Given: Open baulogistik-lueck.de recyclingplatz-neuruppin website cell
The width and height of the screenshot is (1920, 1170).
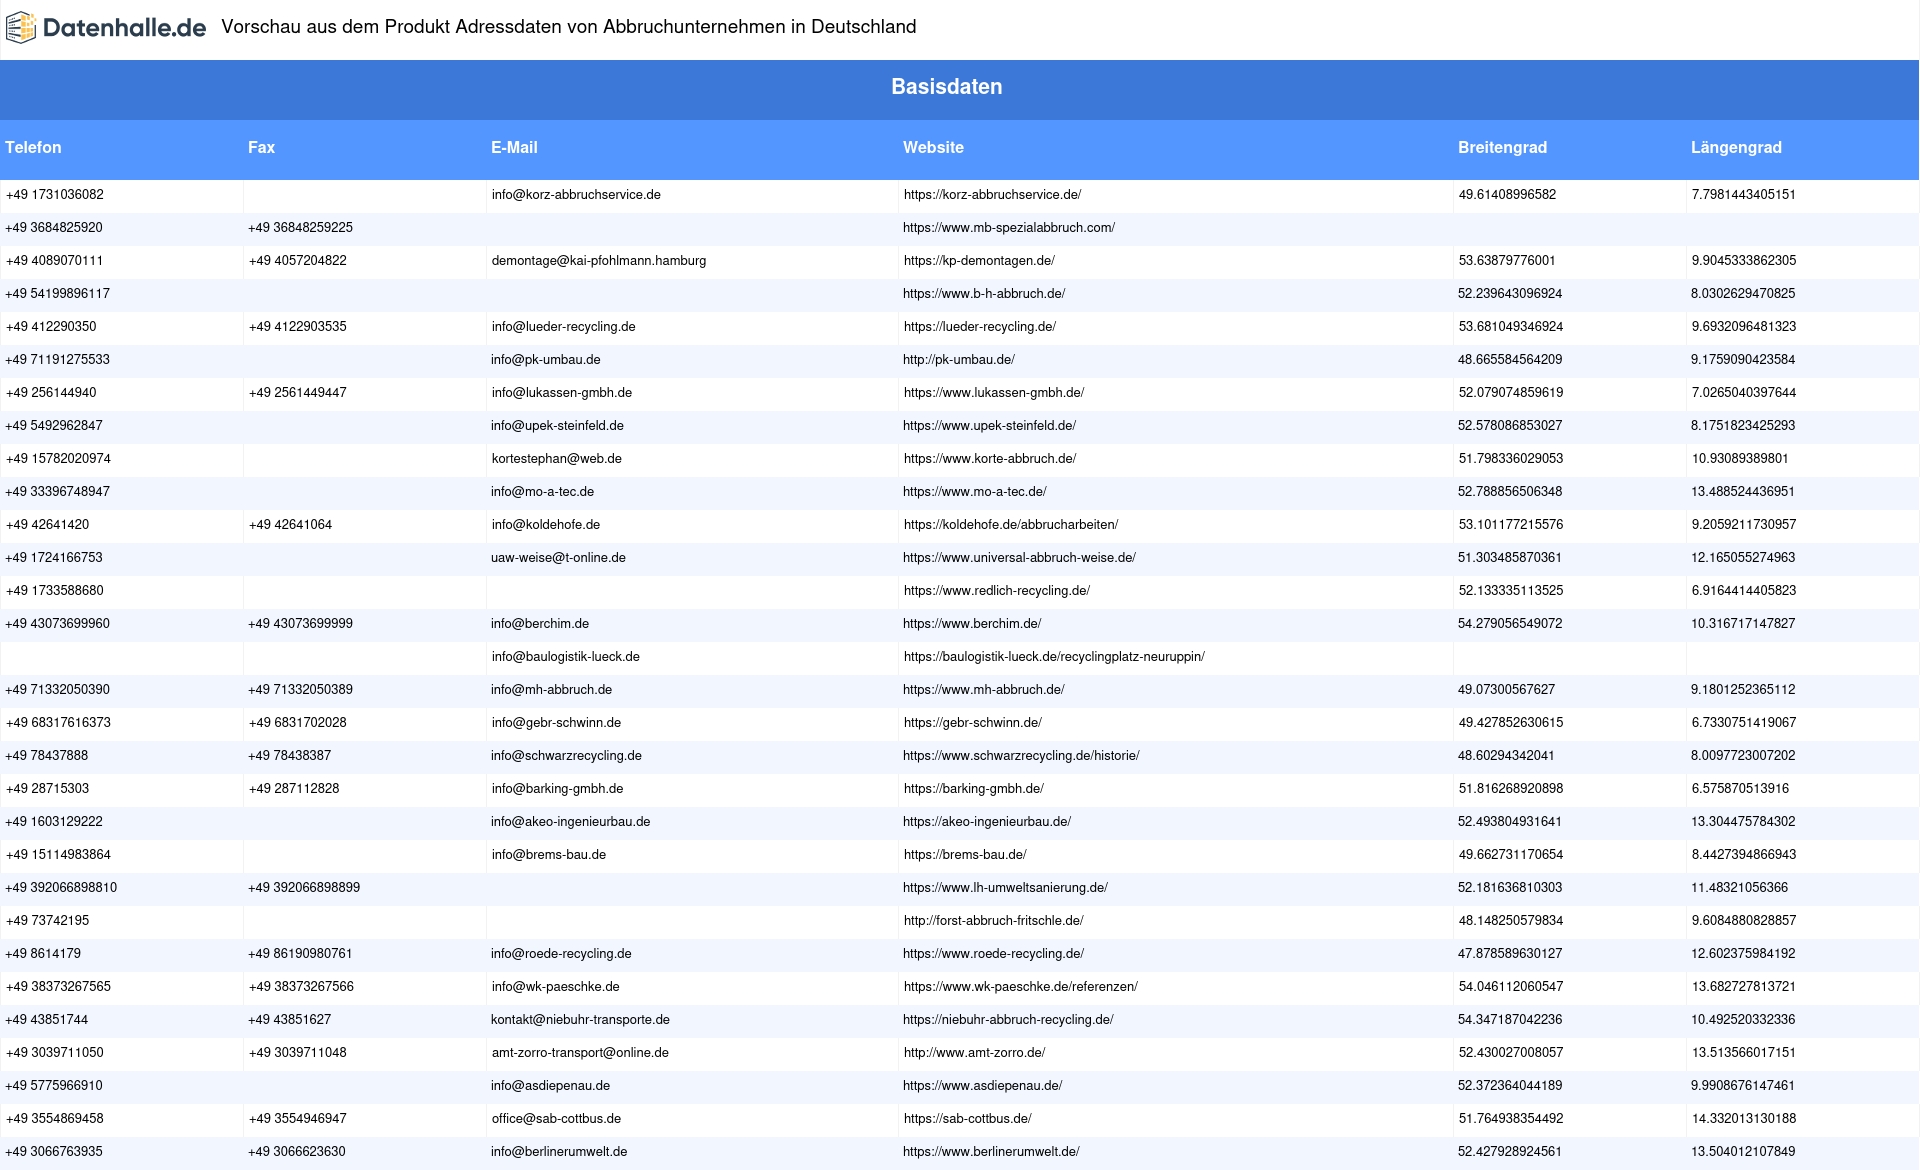Looking at the screenshot, I should pos(1054,657).
